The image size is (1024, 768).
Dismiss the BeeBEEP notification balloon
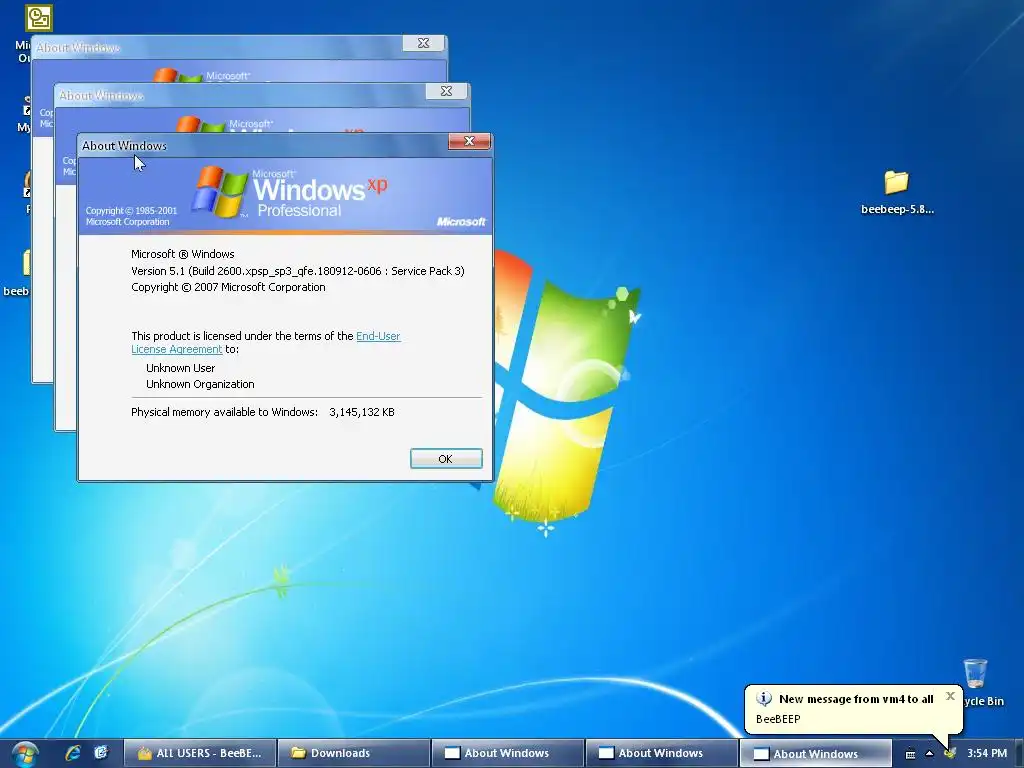click(950, 696)
